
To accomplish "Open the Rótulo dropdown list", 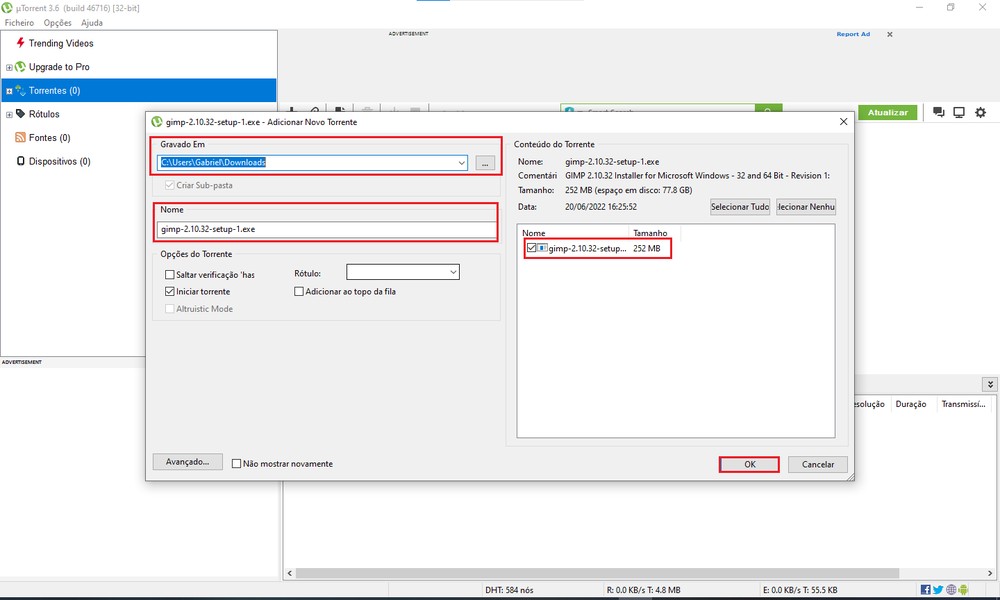I will pyautogui.click(x=453, y=271).
